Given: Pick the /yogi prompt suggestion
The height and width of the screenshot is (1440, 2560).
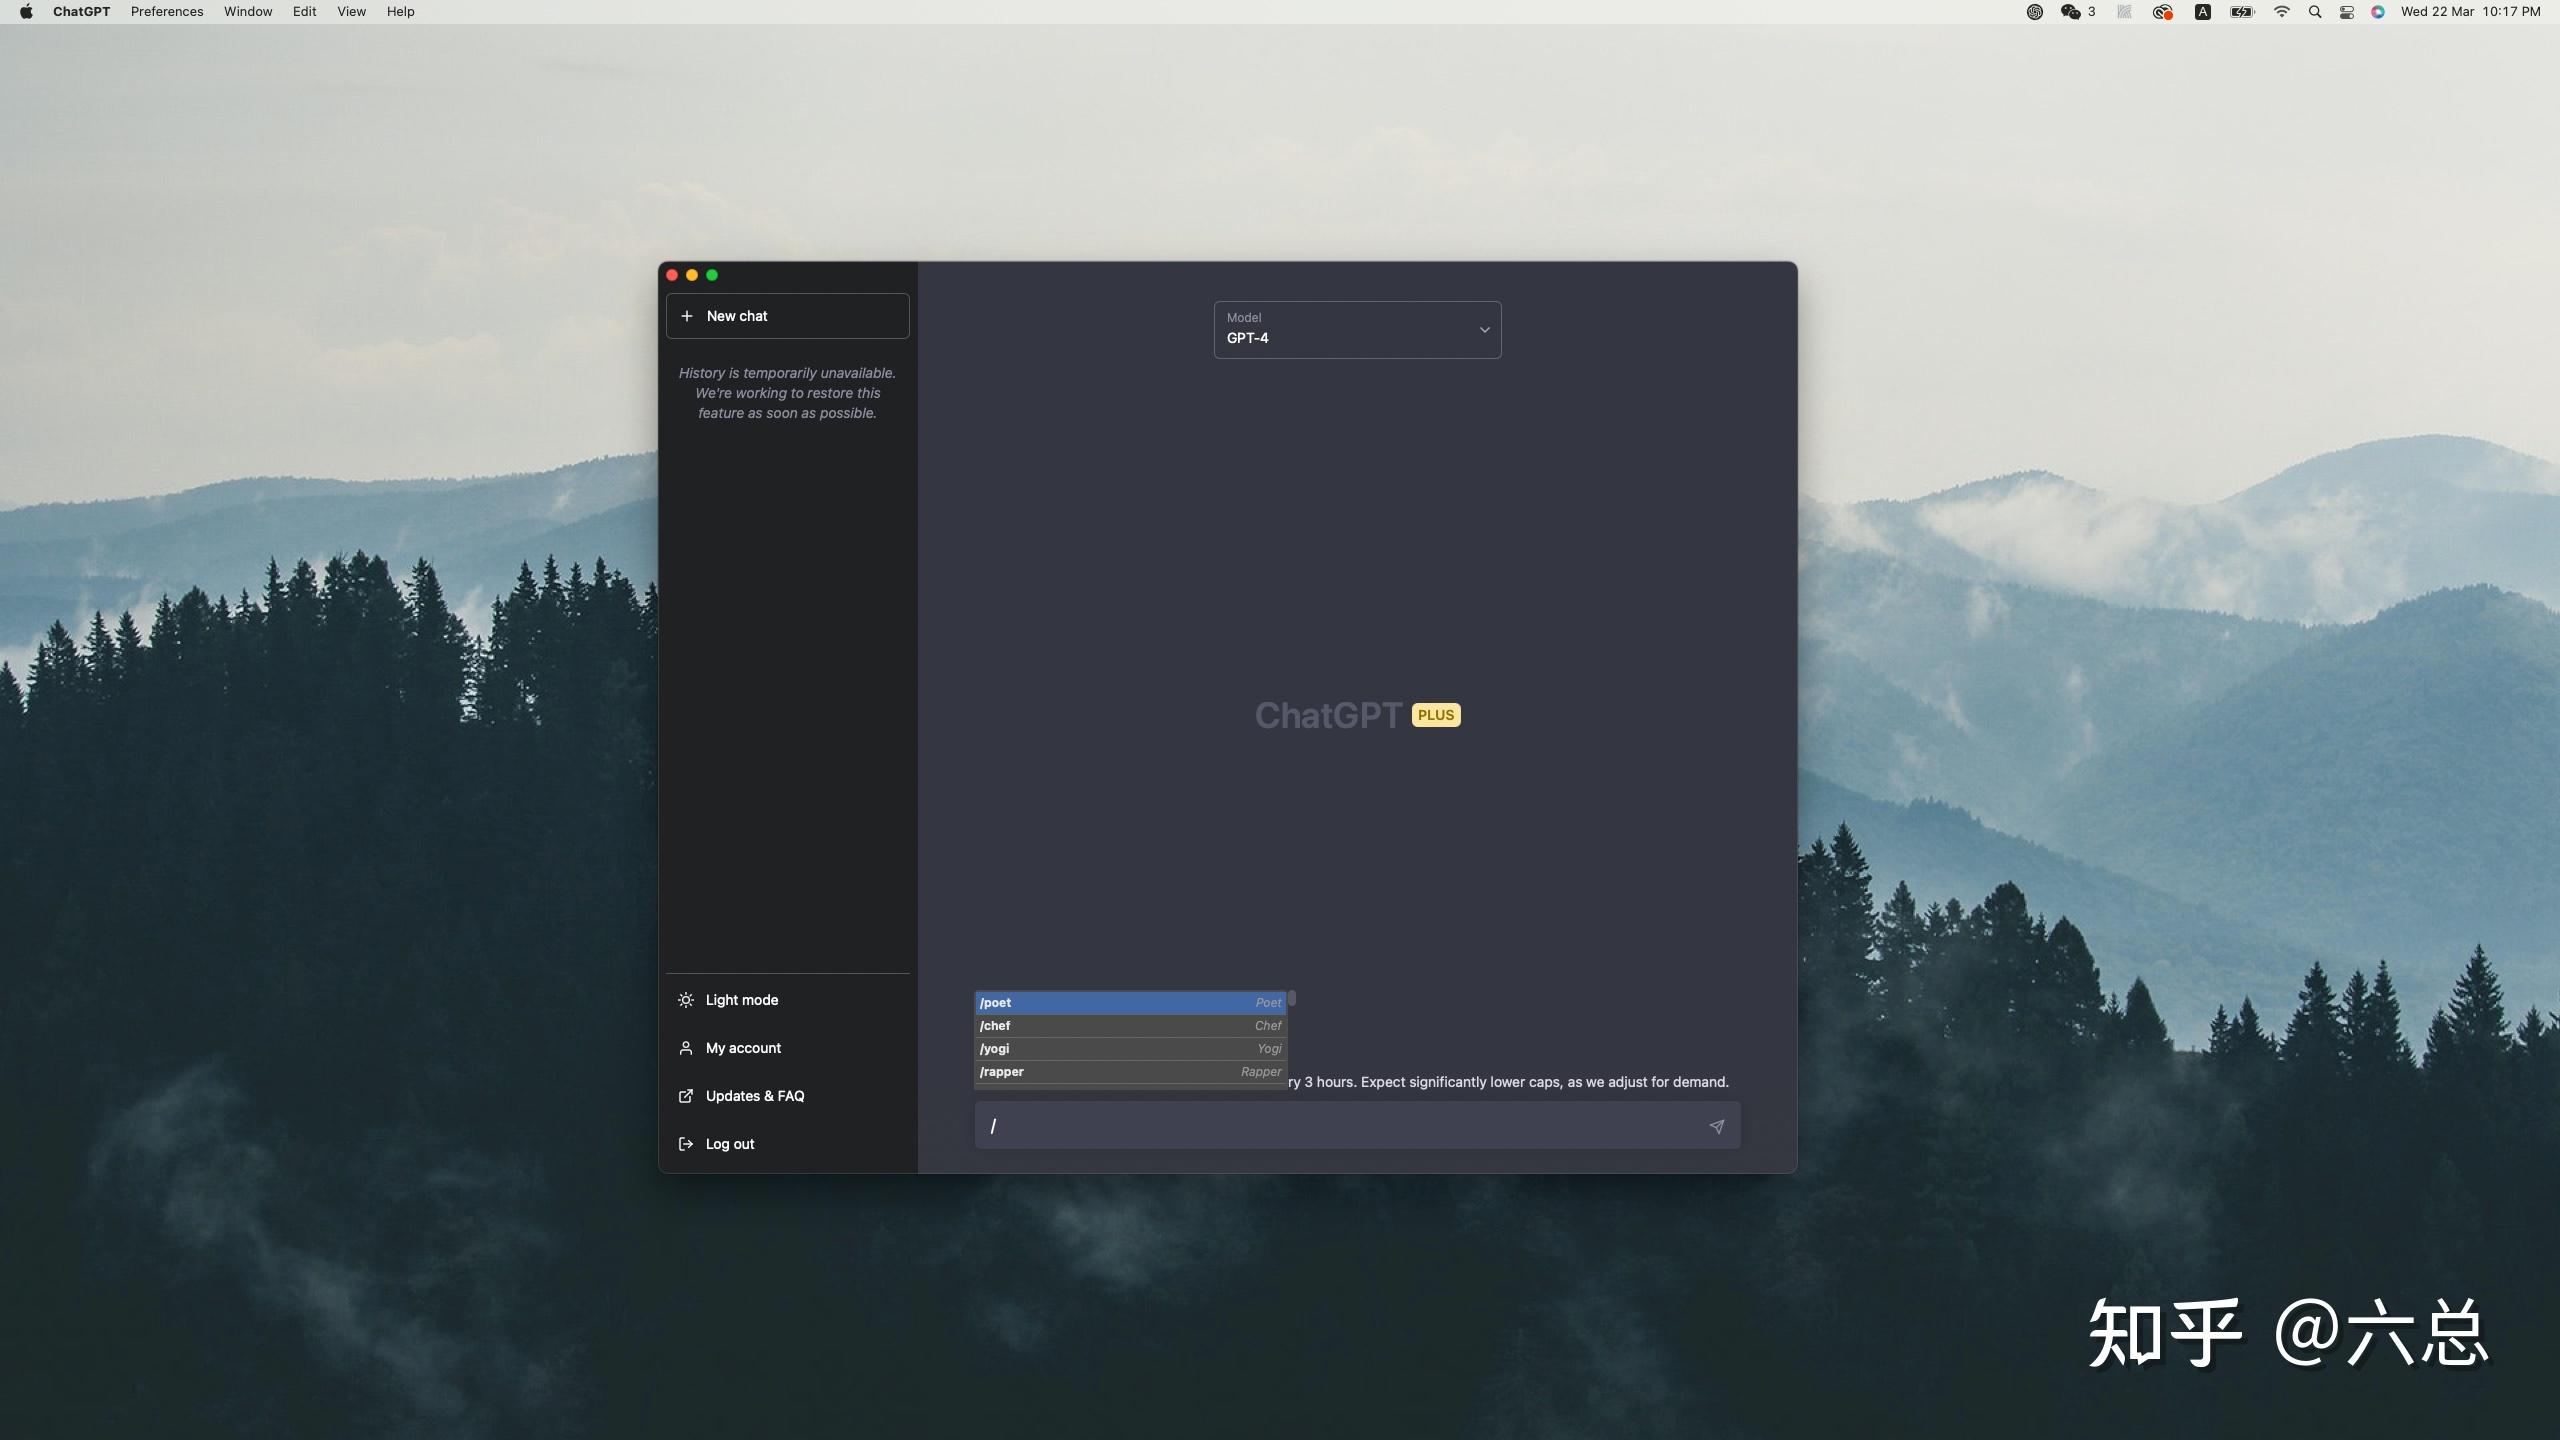Looking at the screenshot, I should [1130, 1049].
